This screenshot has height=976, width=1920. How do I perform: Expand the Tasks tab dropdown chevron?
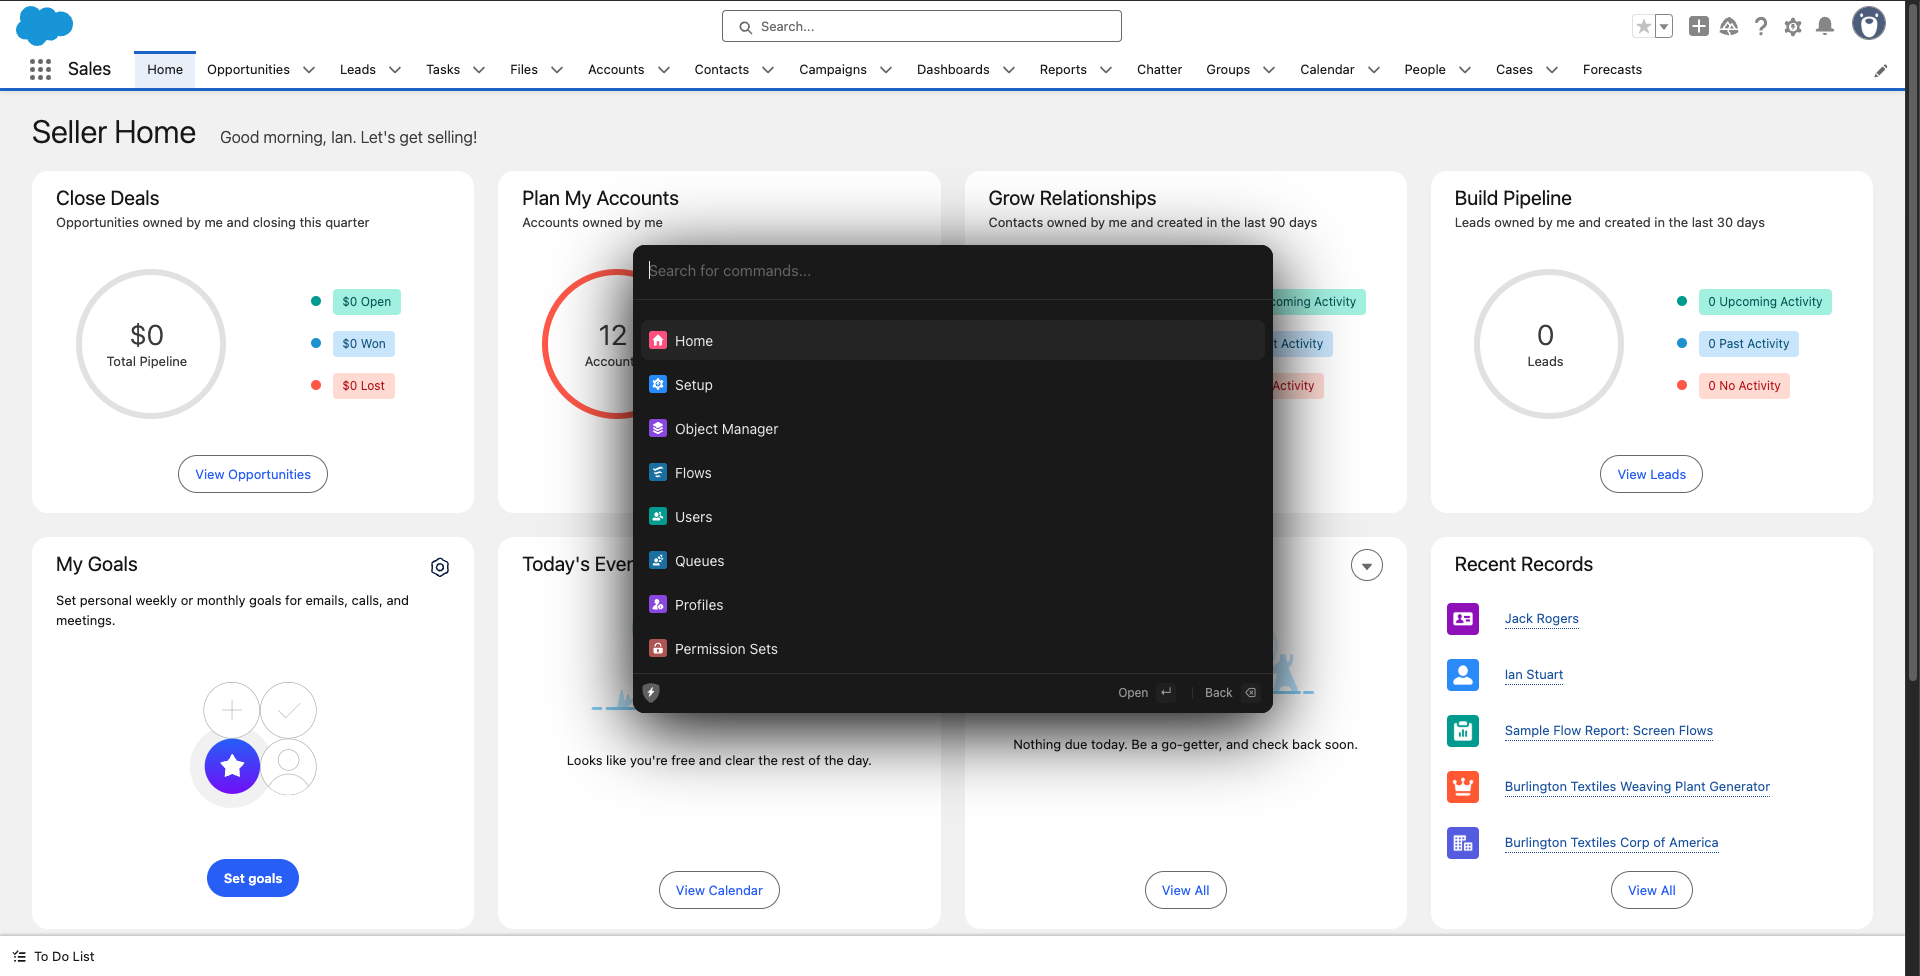479,70
